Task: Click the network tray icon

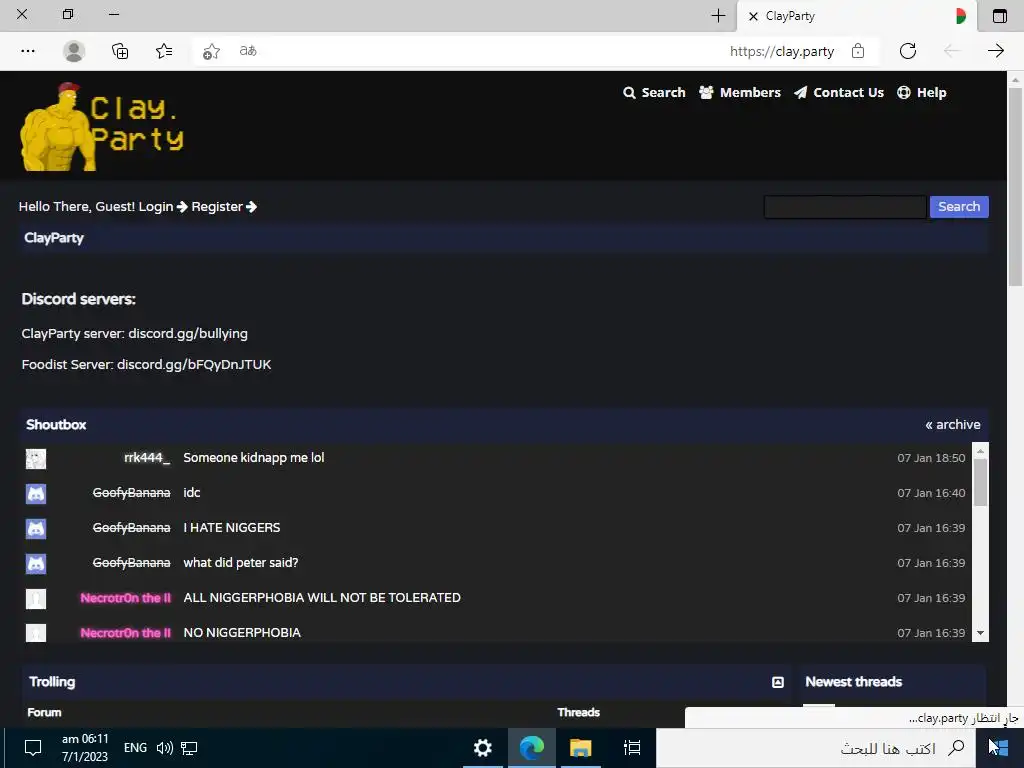Action: pyautogui.click(x=189, y=748)
